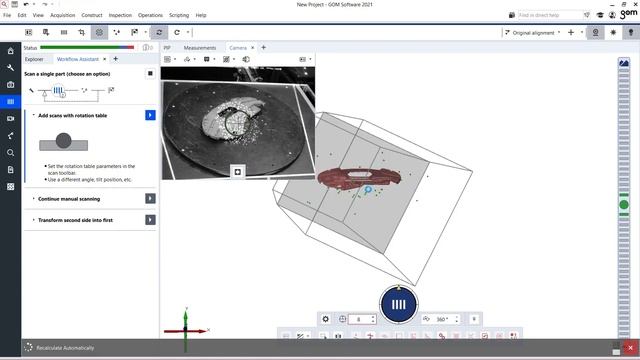640x360 pixels.
Task: Open the wrench setup workspace in sidebar
Action: tap(11, 68)
